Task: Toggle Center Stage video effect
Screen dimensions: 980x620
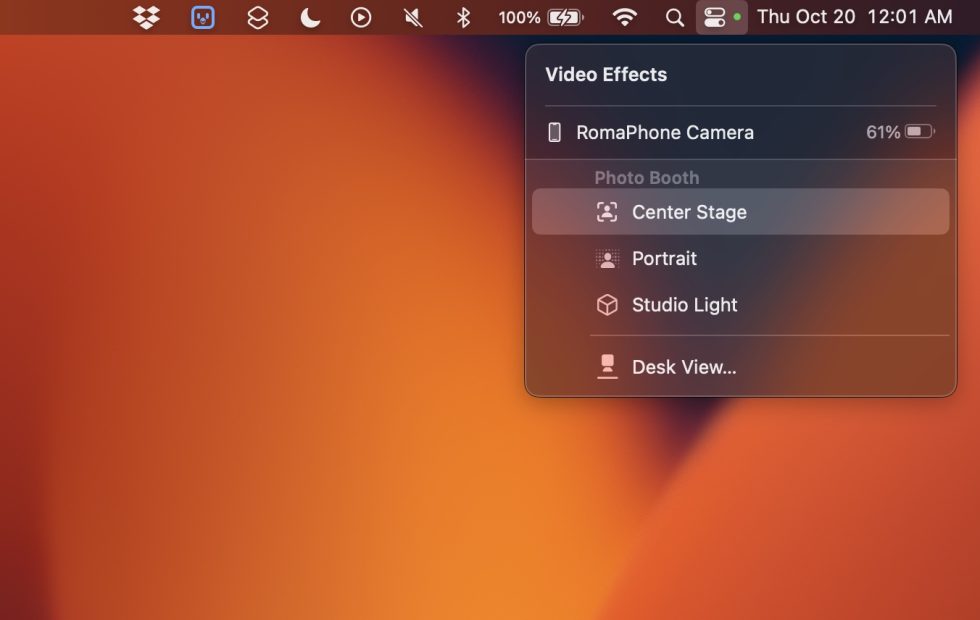Action: (741, 212)
